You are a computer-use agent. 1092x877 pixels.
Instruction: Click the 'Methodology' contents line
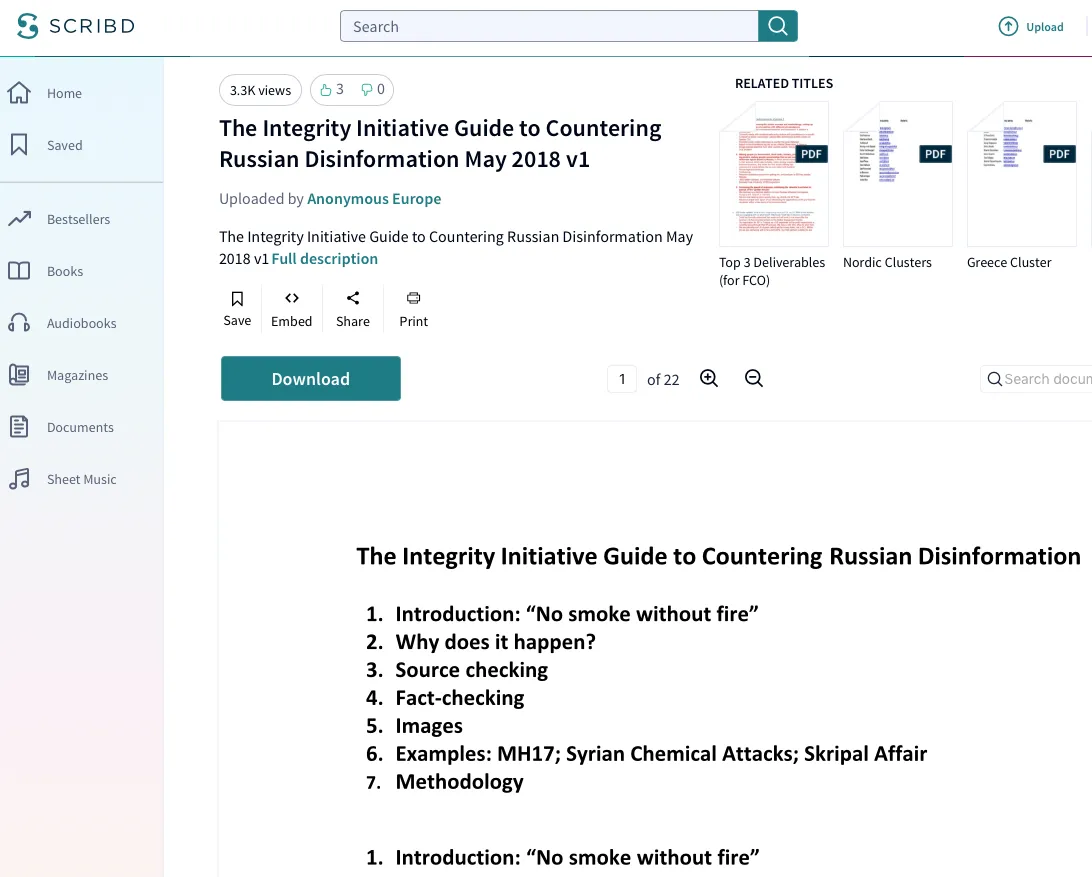(460, 782)
